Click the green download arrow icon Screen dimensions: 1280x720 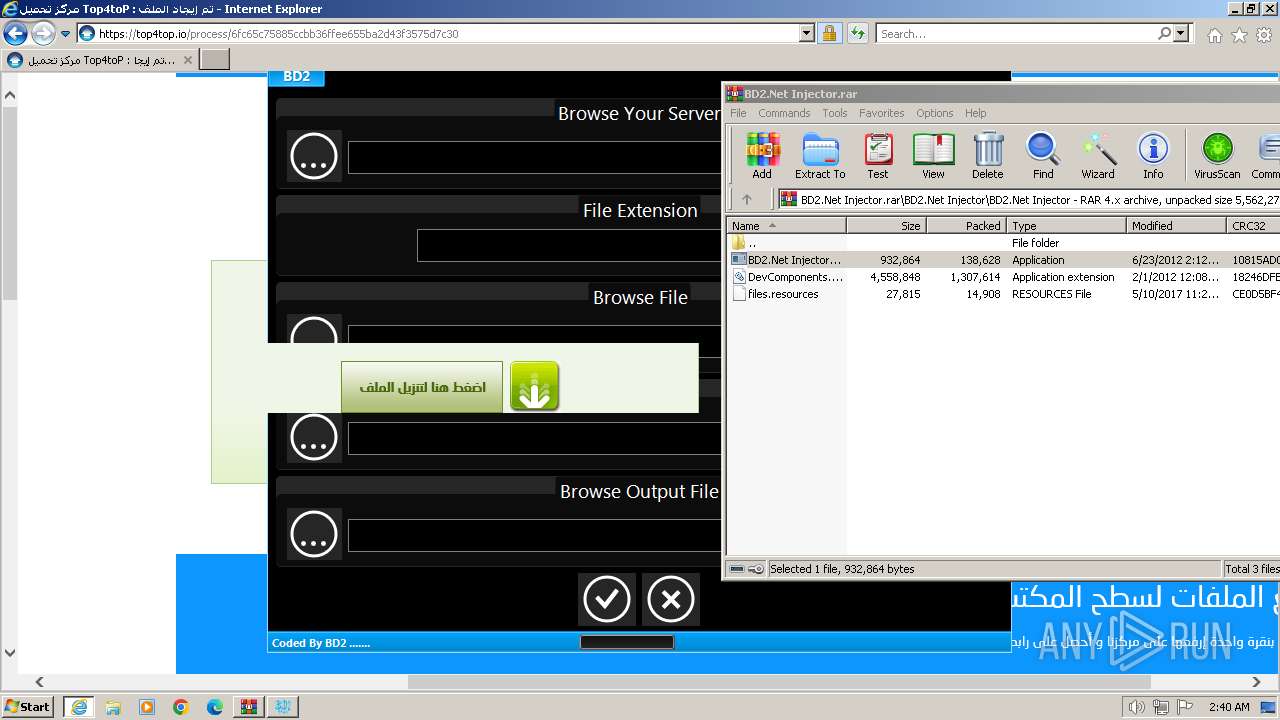[535, 386]
